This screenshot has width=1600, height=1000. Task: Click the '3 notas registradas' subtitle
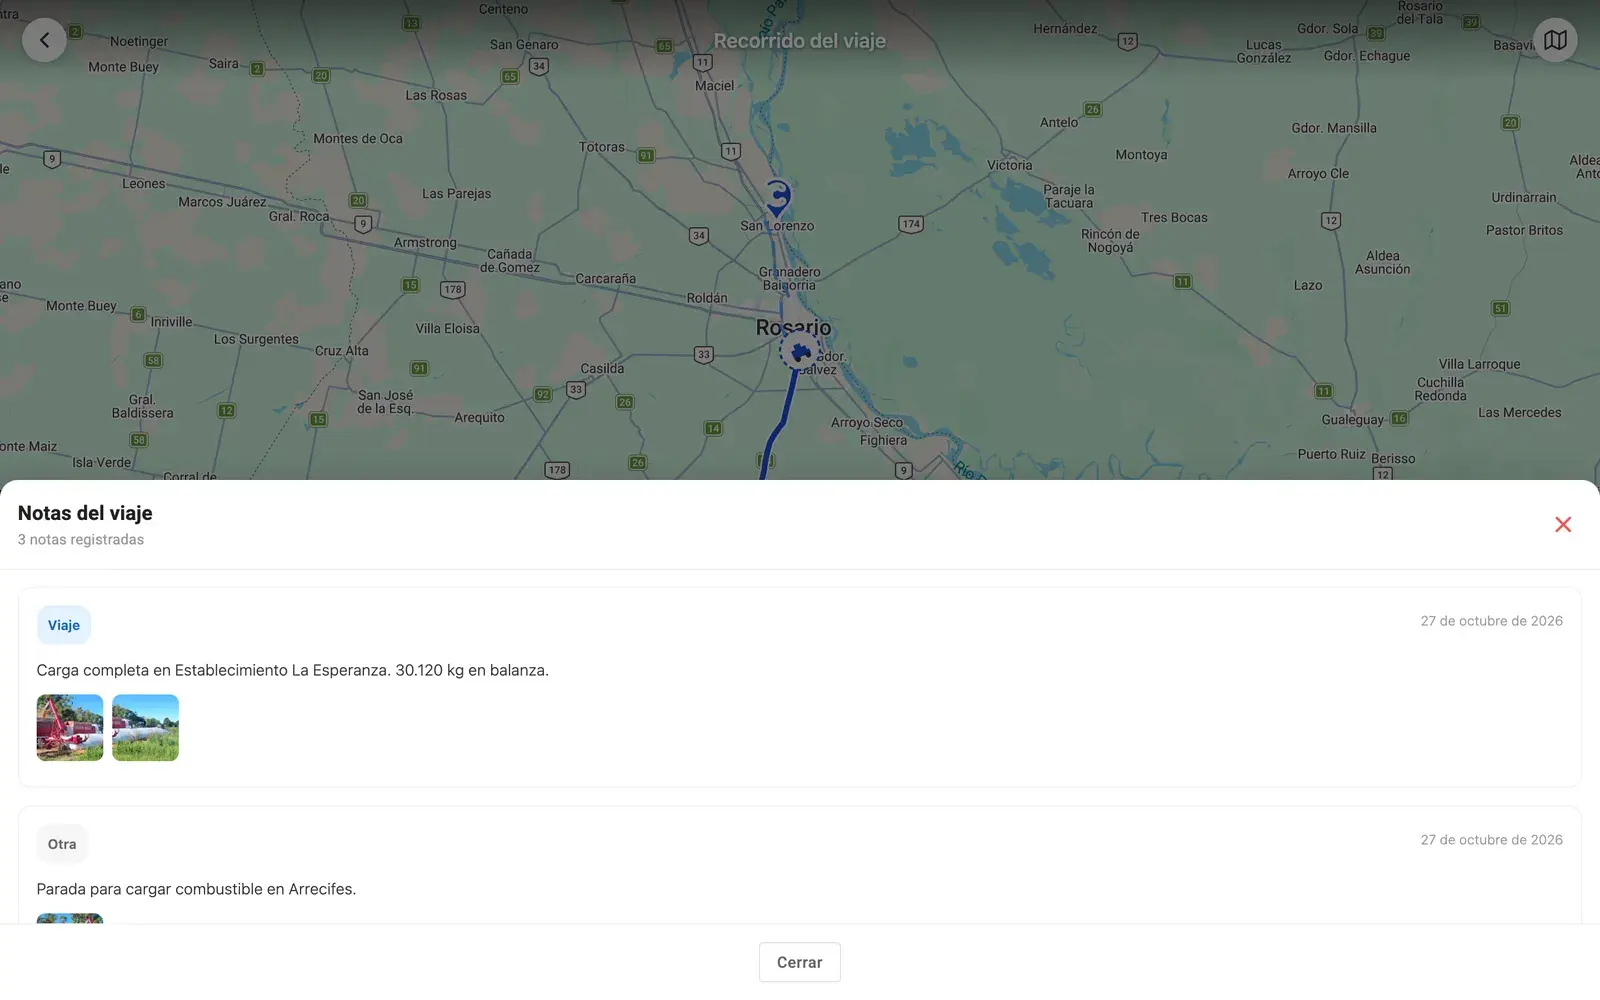pyautogui.click(x=81, y=539)
